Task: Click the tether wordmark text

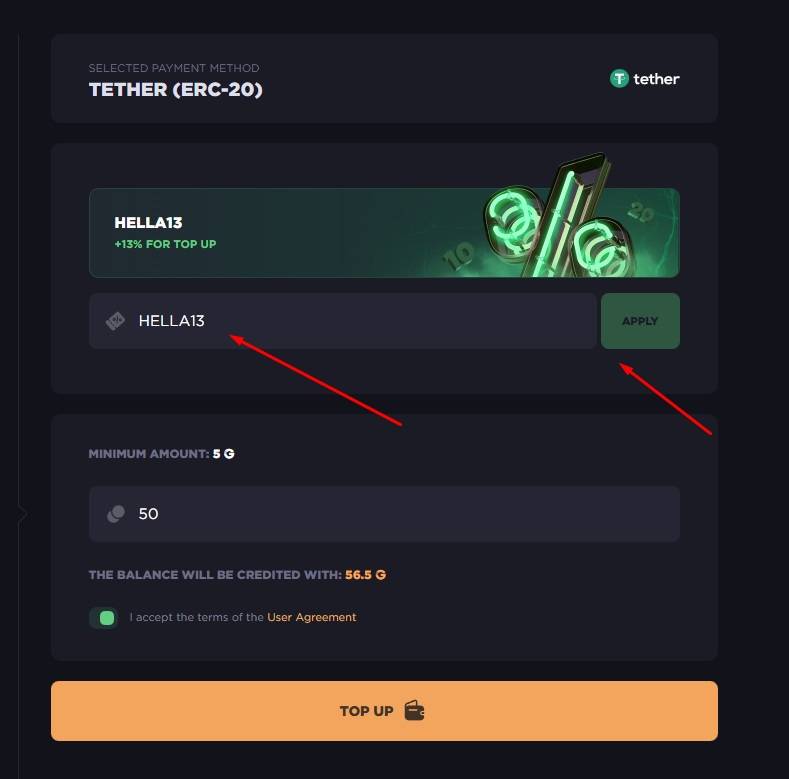Action: 656,79
